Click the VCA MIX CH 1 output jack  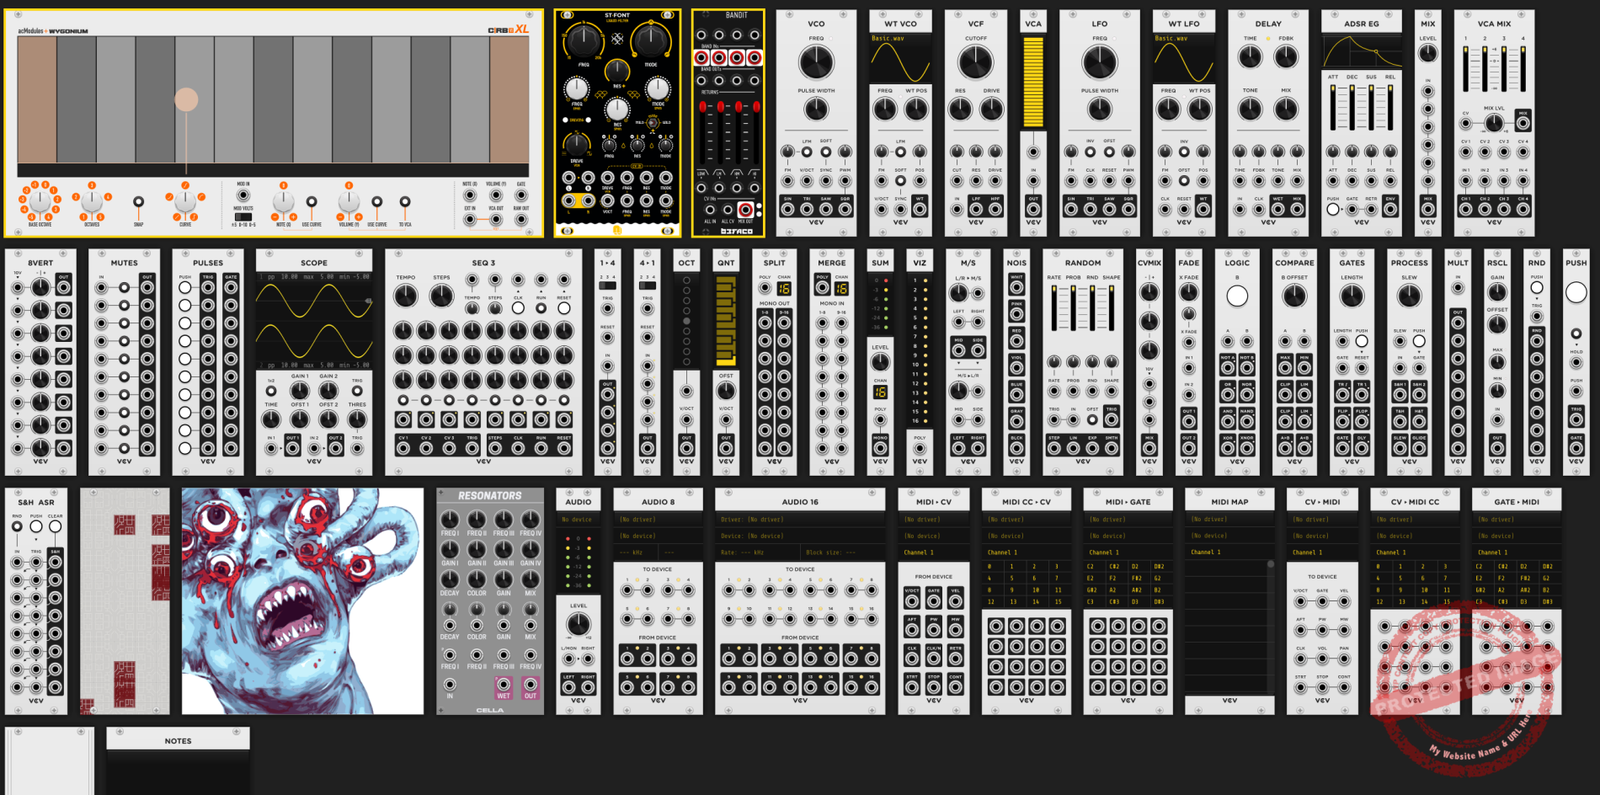click(x=1466, y=209)
